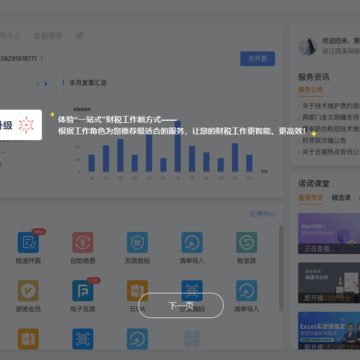The image size is (360, 360).
Task: Open the 极速开票 app icon
Action: point(28,242)
